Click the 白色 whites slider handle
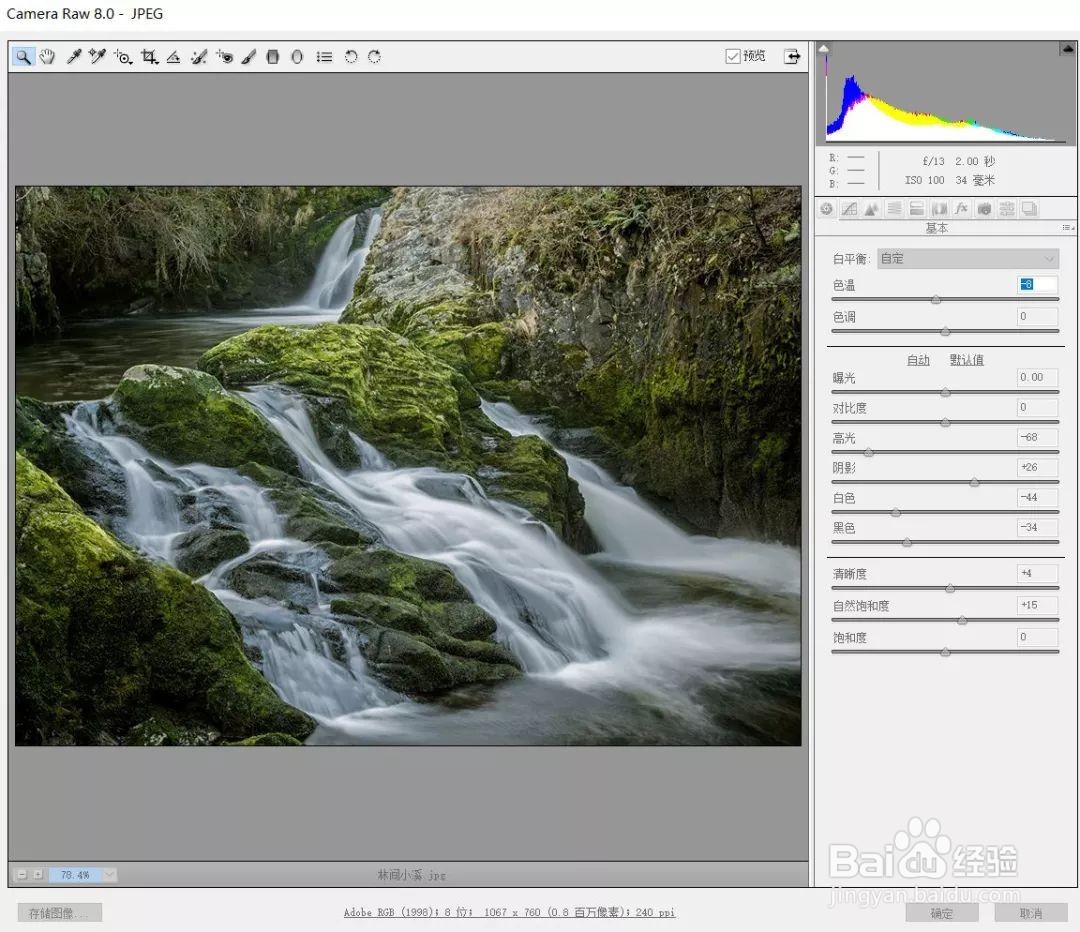1080x932 pixels. click(x=896, y=512)
